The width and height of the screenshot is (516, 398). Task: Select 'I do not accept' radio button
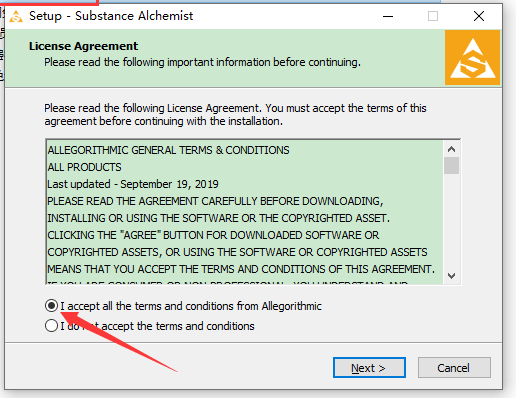51,326
